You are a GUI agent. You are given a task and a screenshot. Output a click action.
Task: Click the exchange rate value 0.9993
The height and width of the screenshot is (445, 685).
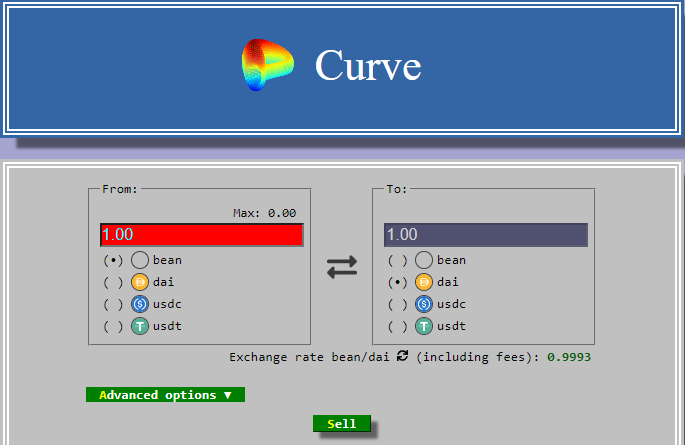[x=569, y=357]
